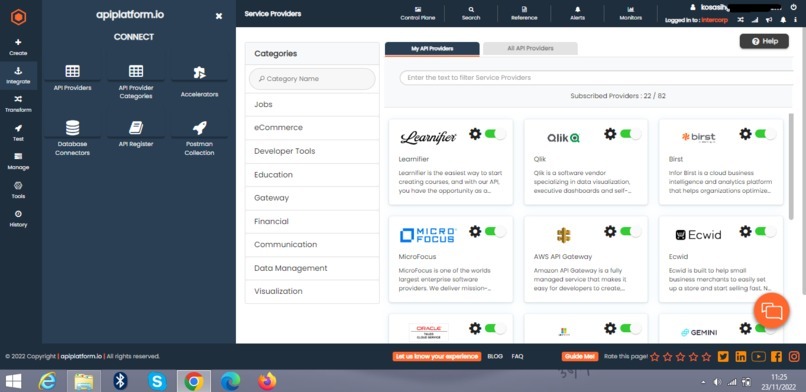The width and height of the screenshot is (806, 392).
Task: Click Let us know your experience
Action: tap(437, 356)
